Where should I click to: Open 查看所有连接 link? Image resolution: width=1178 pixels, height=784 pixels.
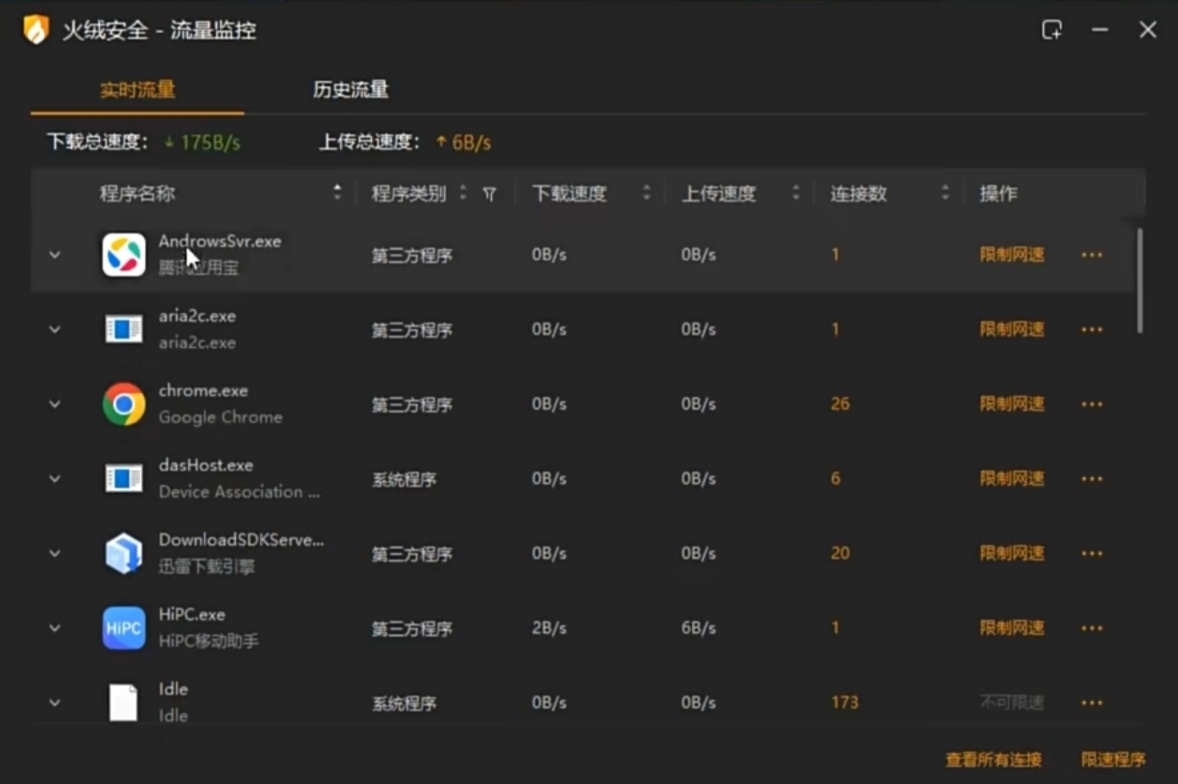coord(993,760)
